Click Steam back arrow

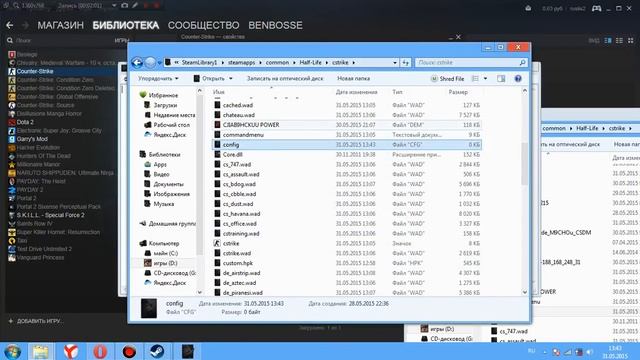tap(10, 25)
